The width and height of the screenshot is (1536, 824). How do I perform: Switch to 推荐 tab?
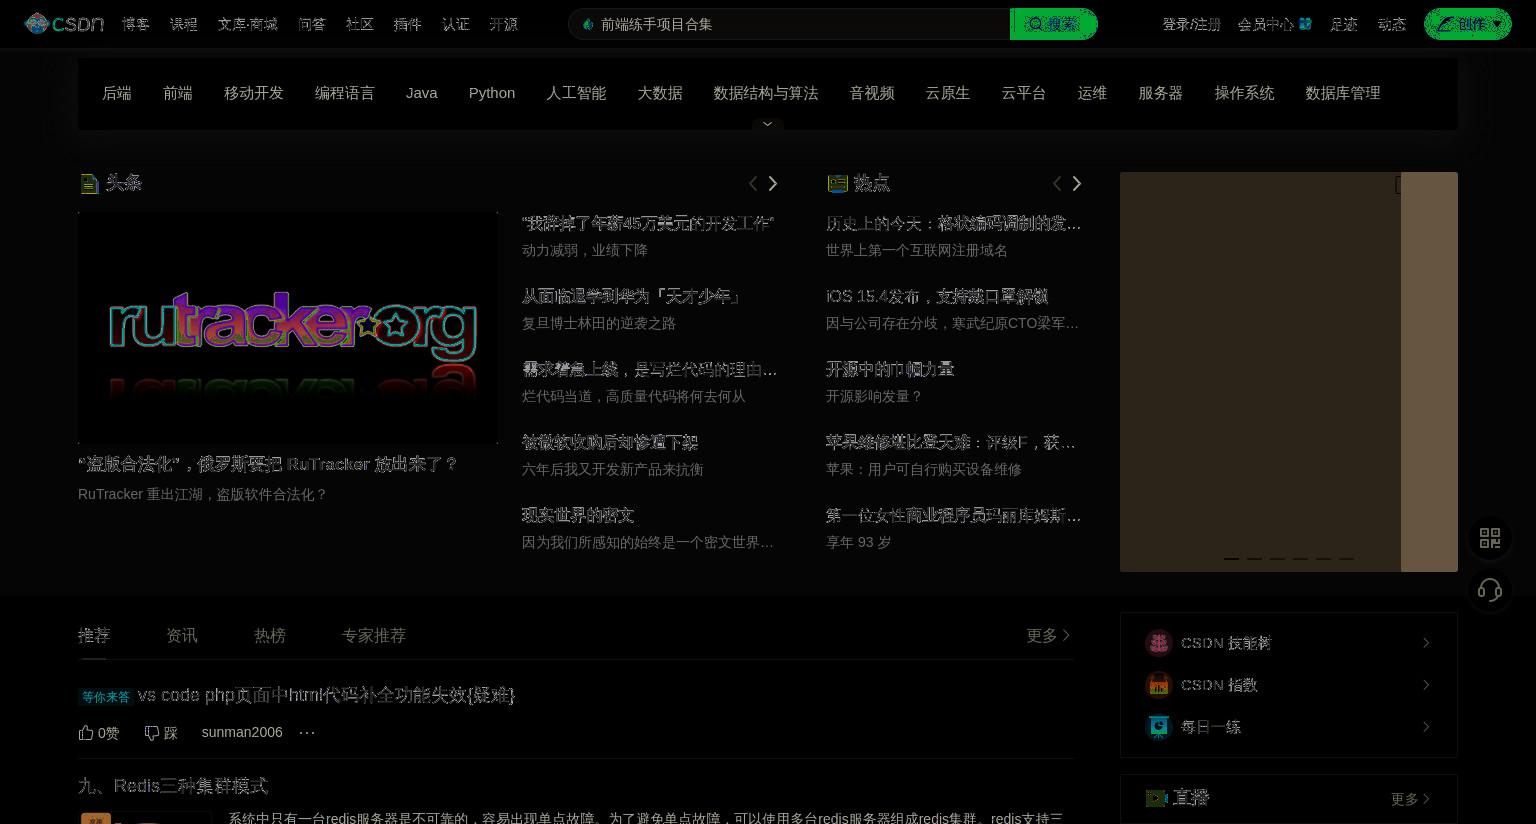point(94,635)
